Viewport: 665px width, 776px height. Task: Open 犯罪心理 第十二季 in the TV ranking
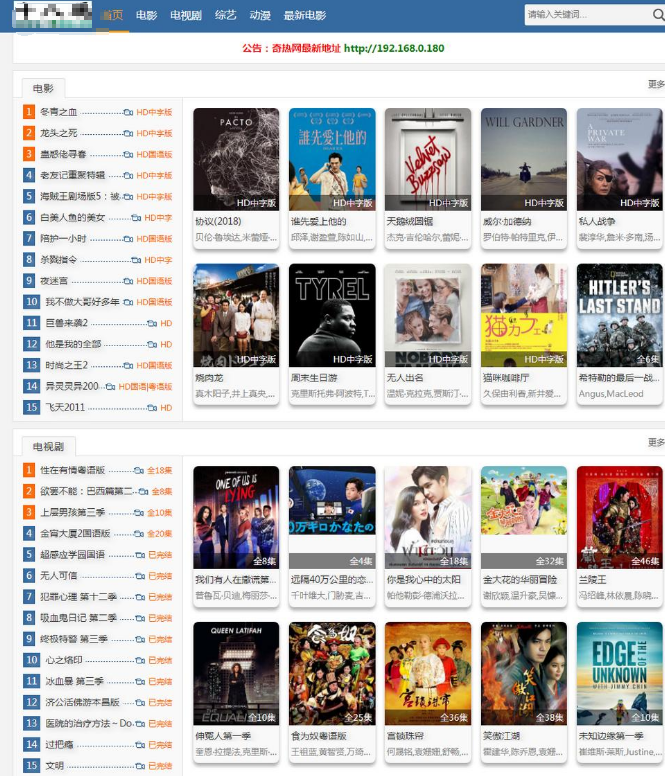tap(78, 597)
